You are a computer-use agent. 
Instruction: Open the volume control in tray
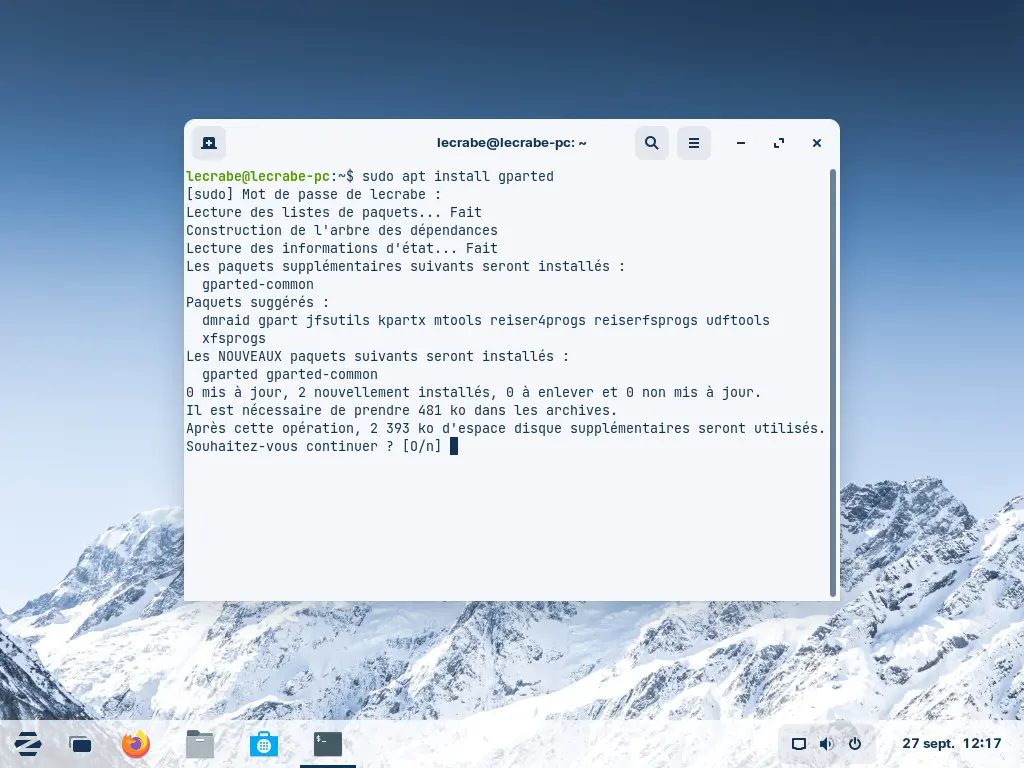point(826,744)
